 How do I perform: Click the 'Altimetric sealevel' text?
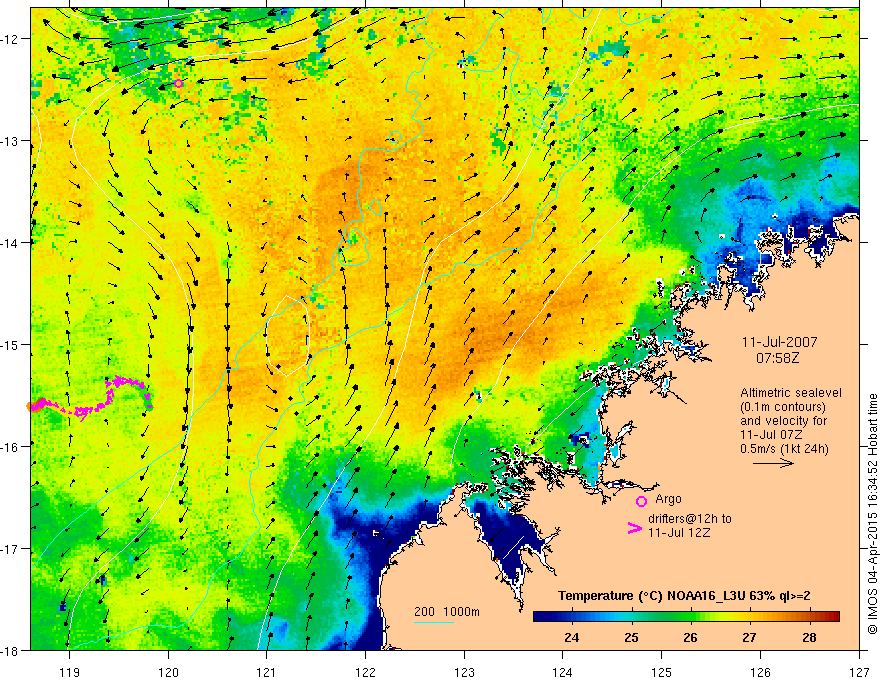pos(791,393)
